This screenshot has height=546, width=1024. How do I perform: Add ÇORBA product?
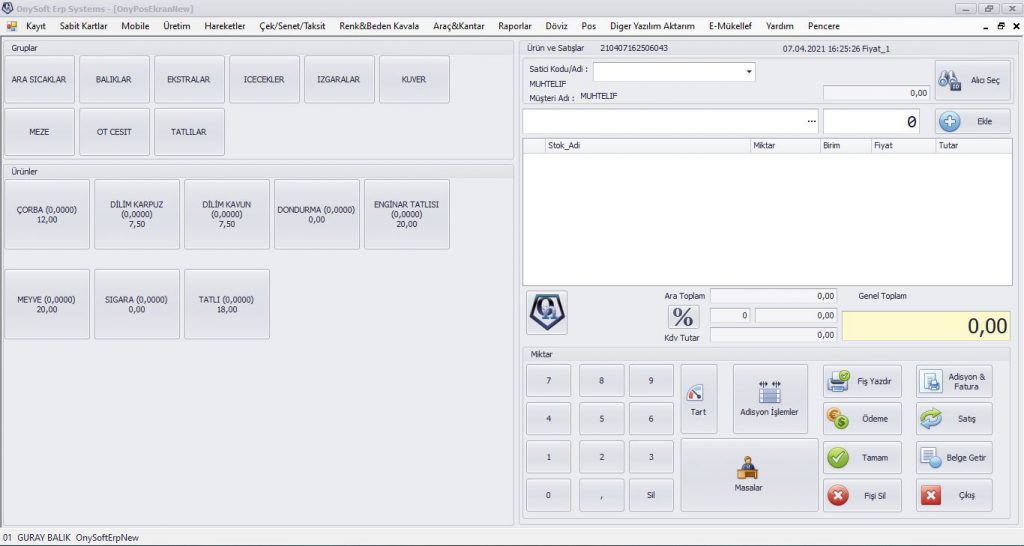[47, 214]
